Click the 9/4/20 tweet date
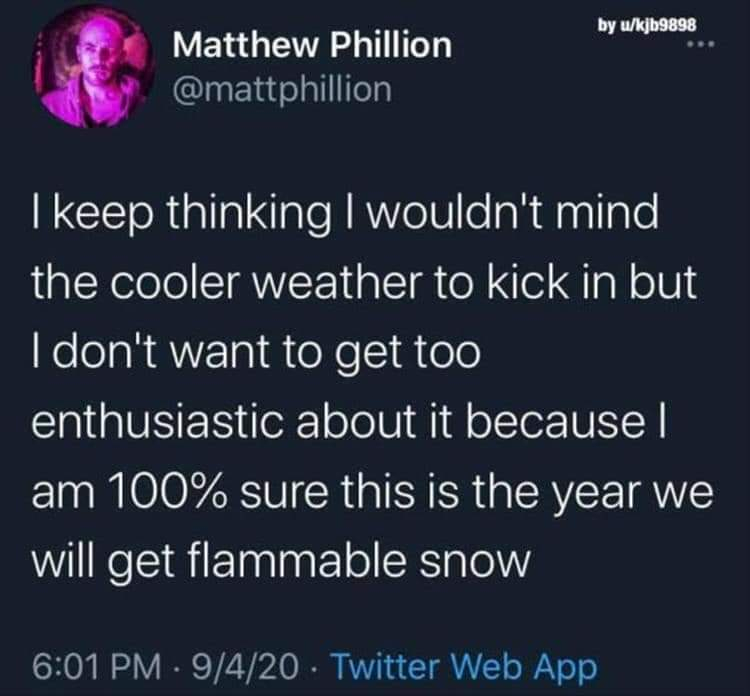The image size is (750, 696). [245, 667]
